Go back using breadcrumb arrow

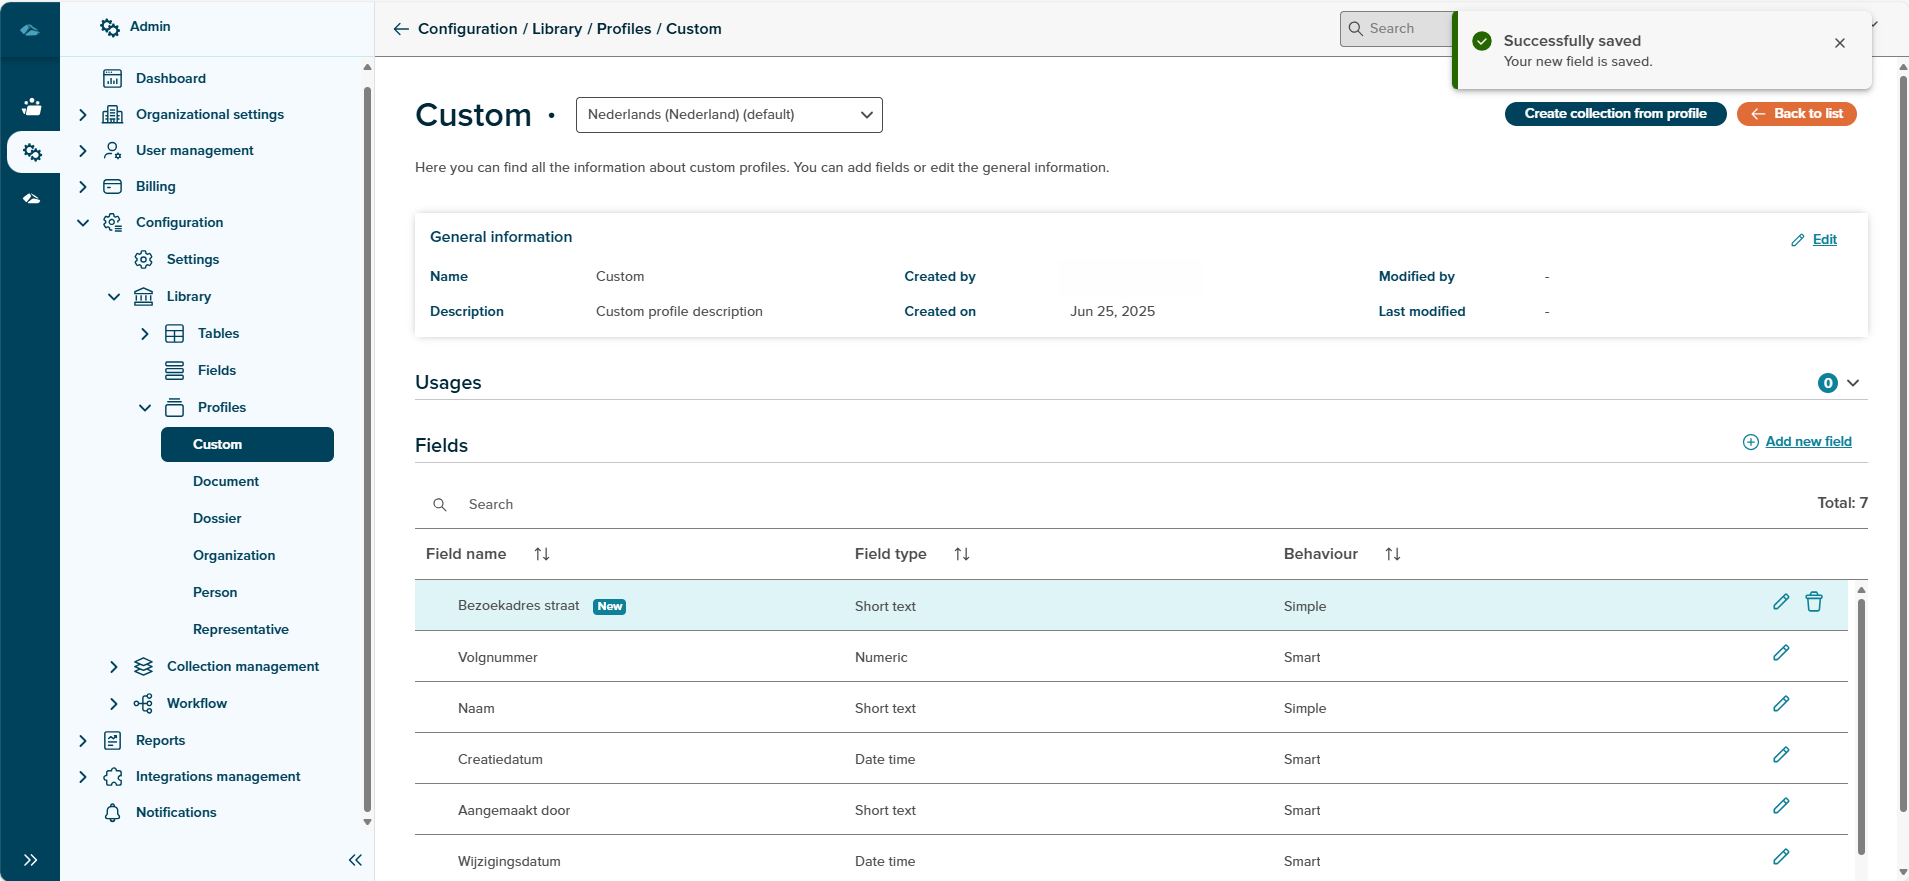tap(401, 29)
